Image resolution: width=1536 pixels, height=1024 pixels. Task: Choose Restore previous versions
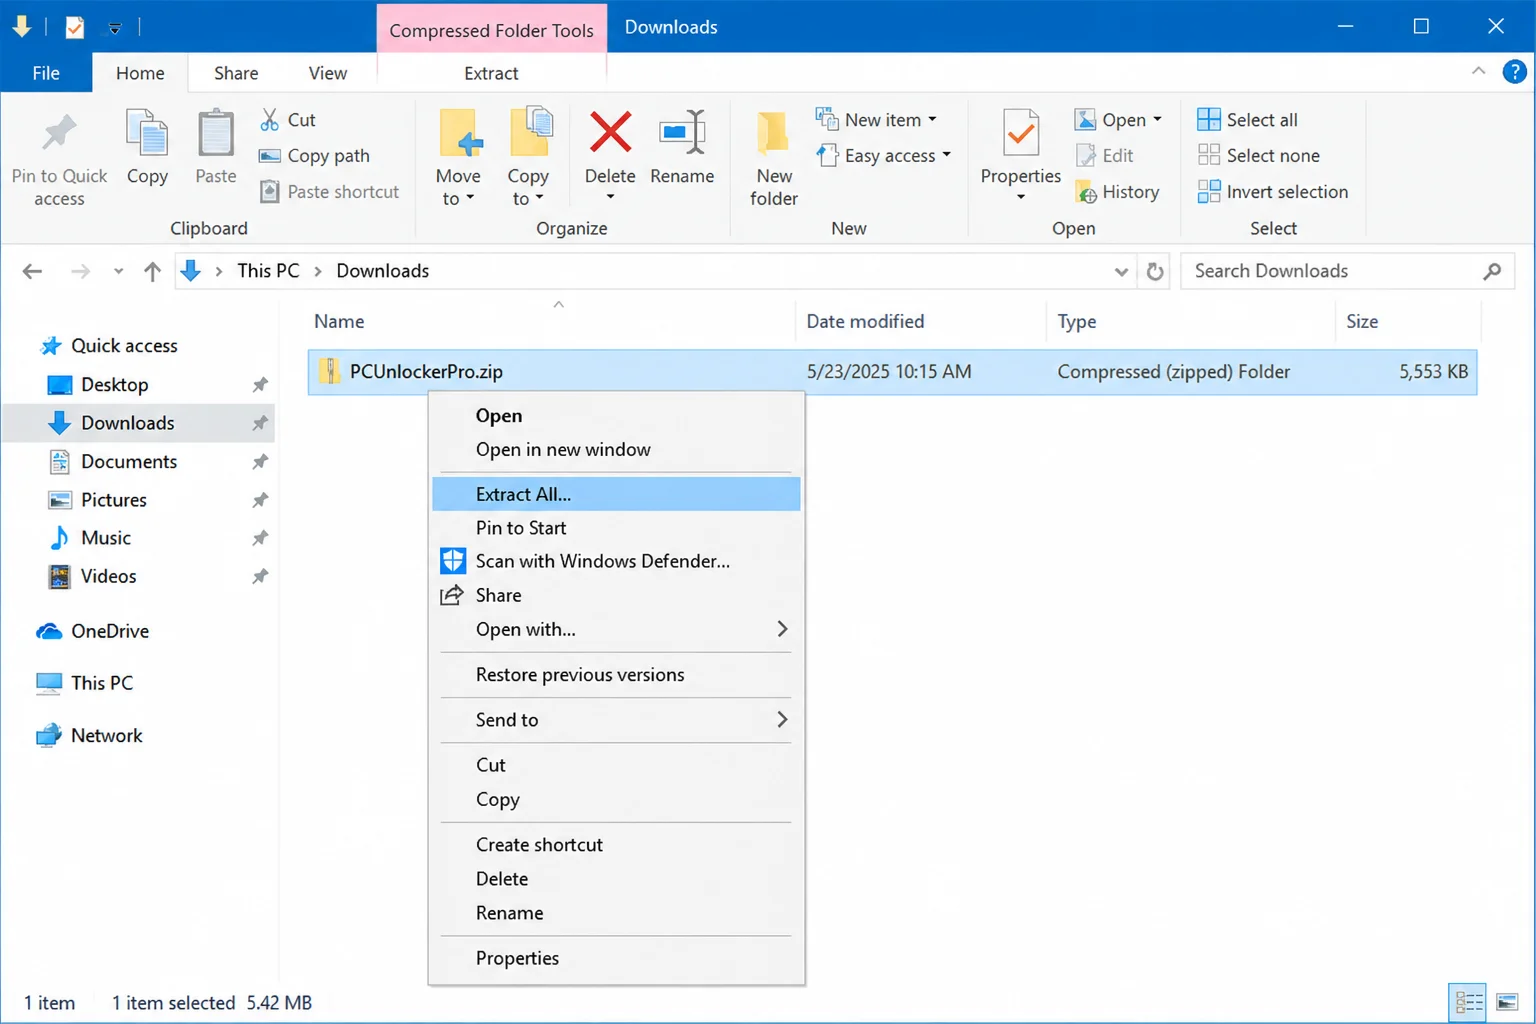(x=616, y=675)
